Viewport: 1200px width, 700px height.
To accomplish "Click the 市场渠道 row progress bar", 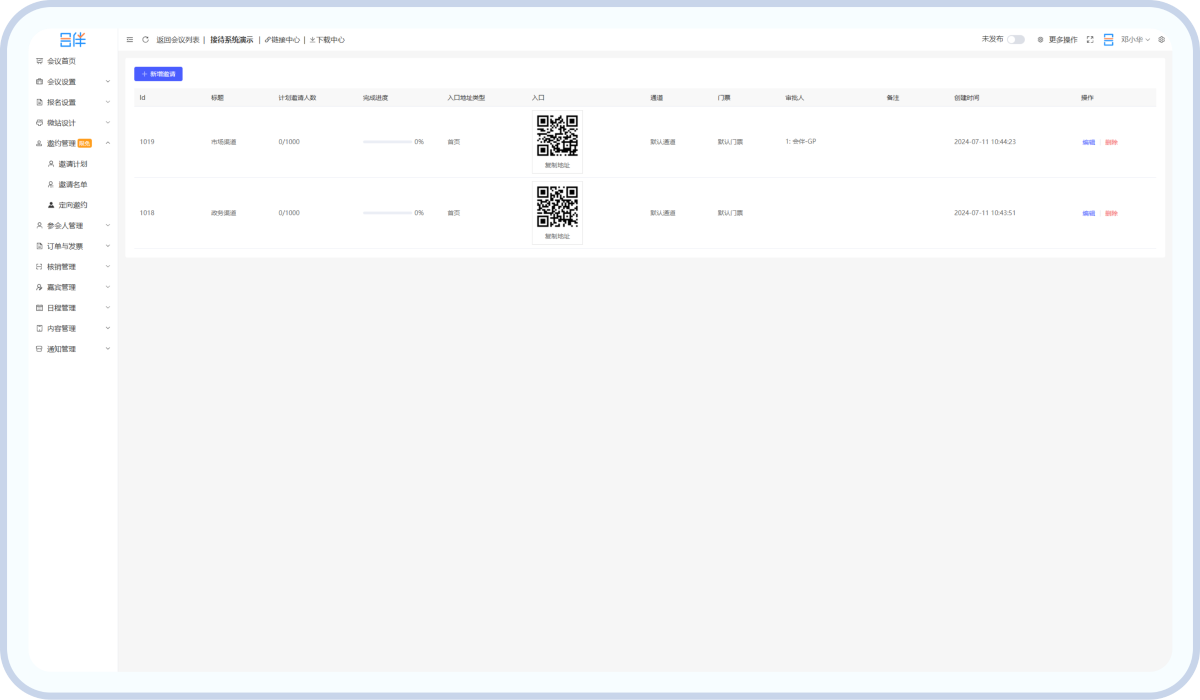I will [x=387, y=142].
